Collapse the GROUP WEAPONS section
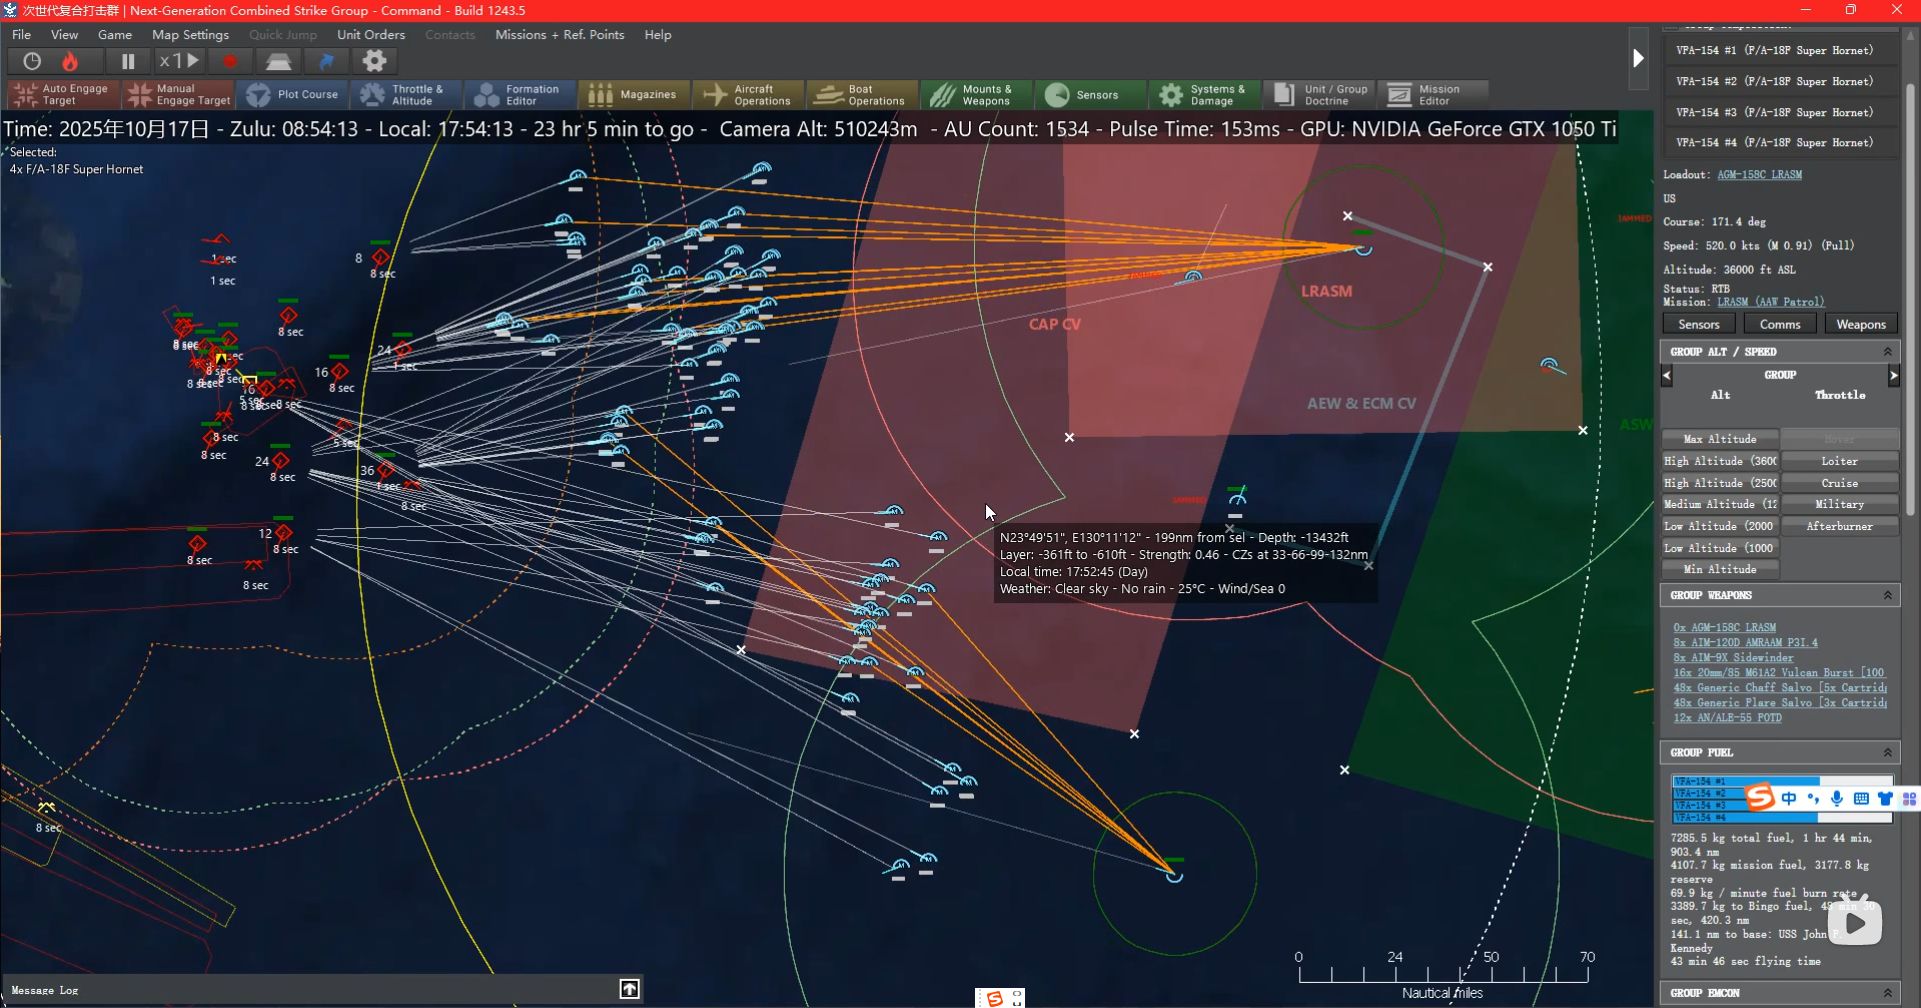 click(1887, 595)
